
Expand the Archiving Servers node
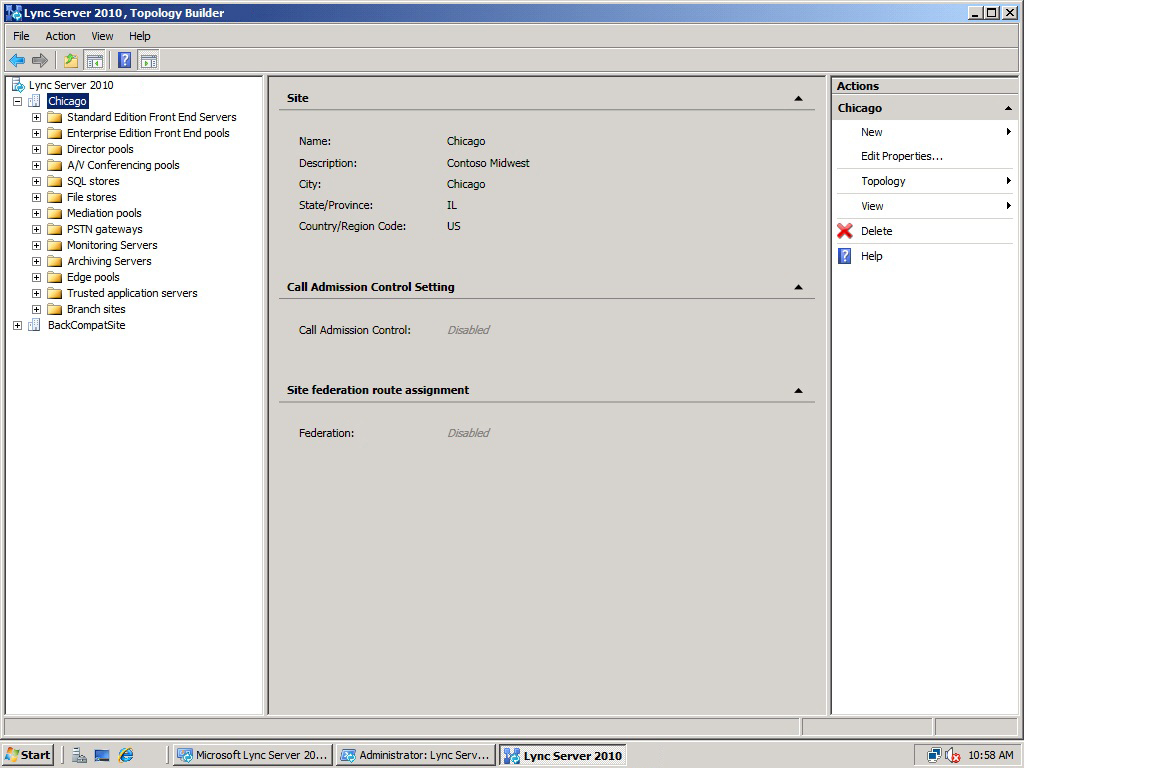36,261
